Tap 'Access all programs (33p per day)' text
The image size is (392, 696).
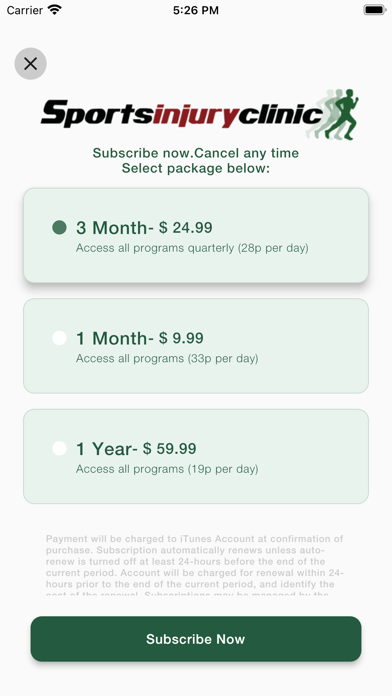[x=167, y=358]
